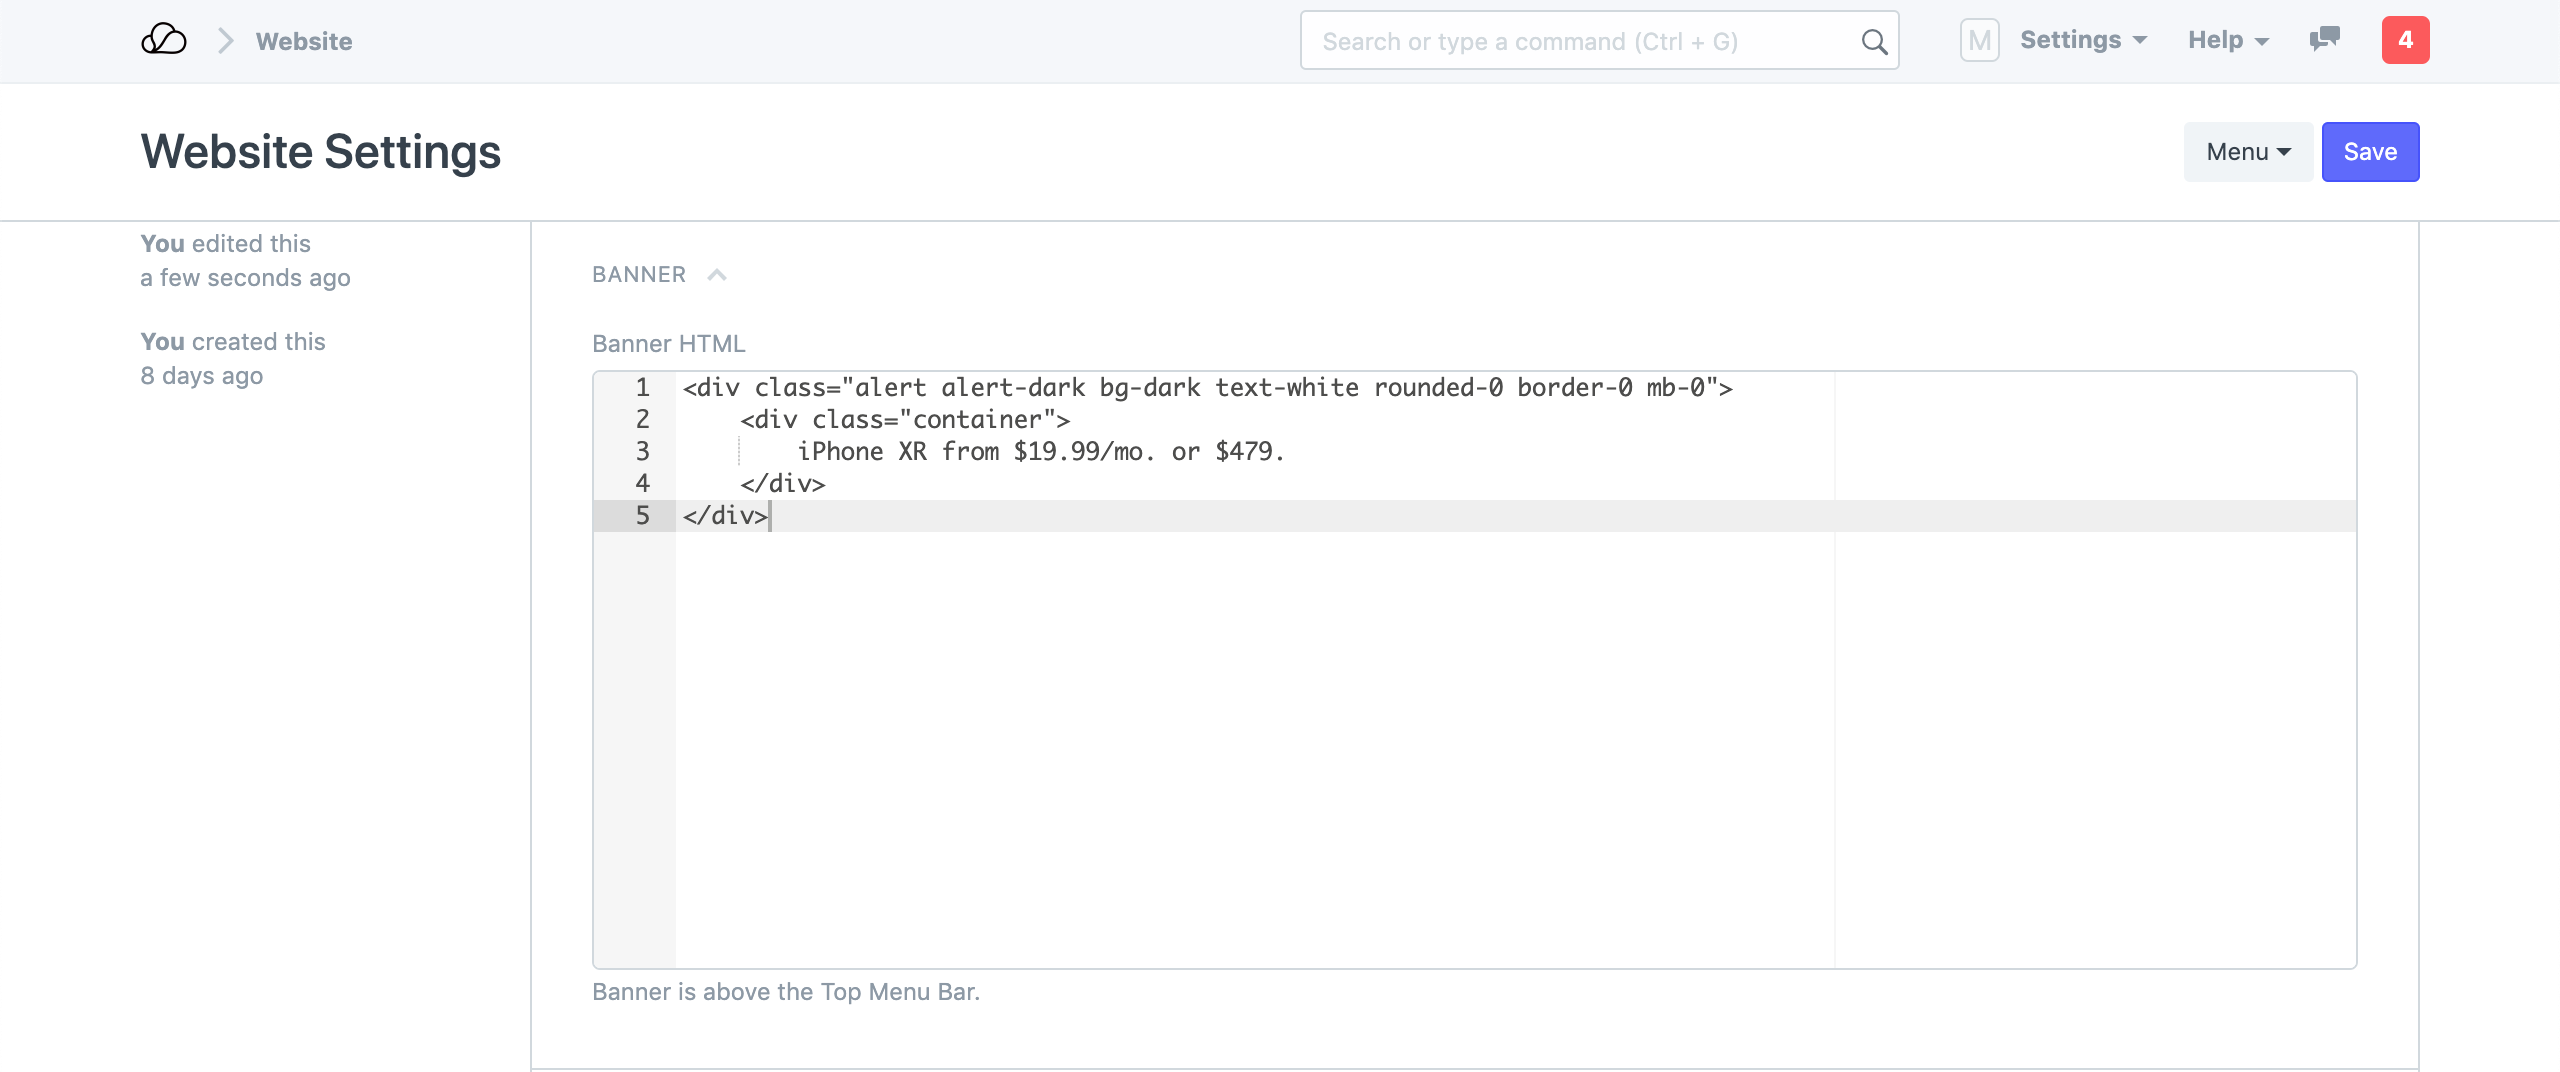Image resolution: width=2560 pixels, height=1072 pixels.
Task: Click the magnifier icon in search bar
Action: tap(1874, 42)
